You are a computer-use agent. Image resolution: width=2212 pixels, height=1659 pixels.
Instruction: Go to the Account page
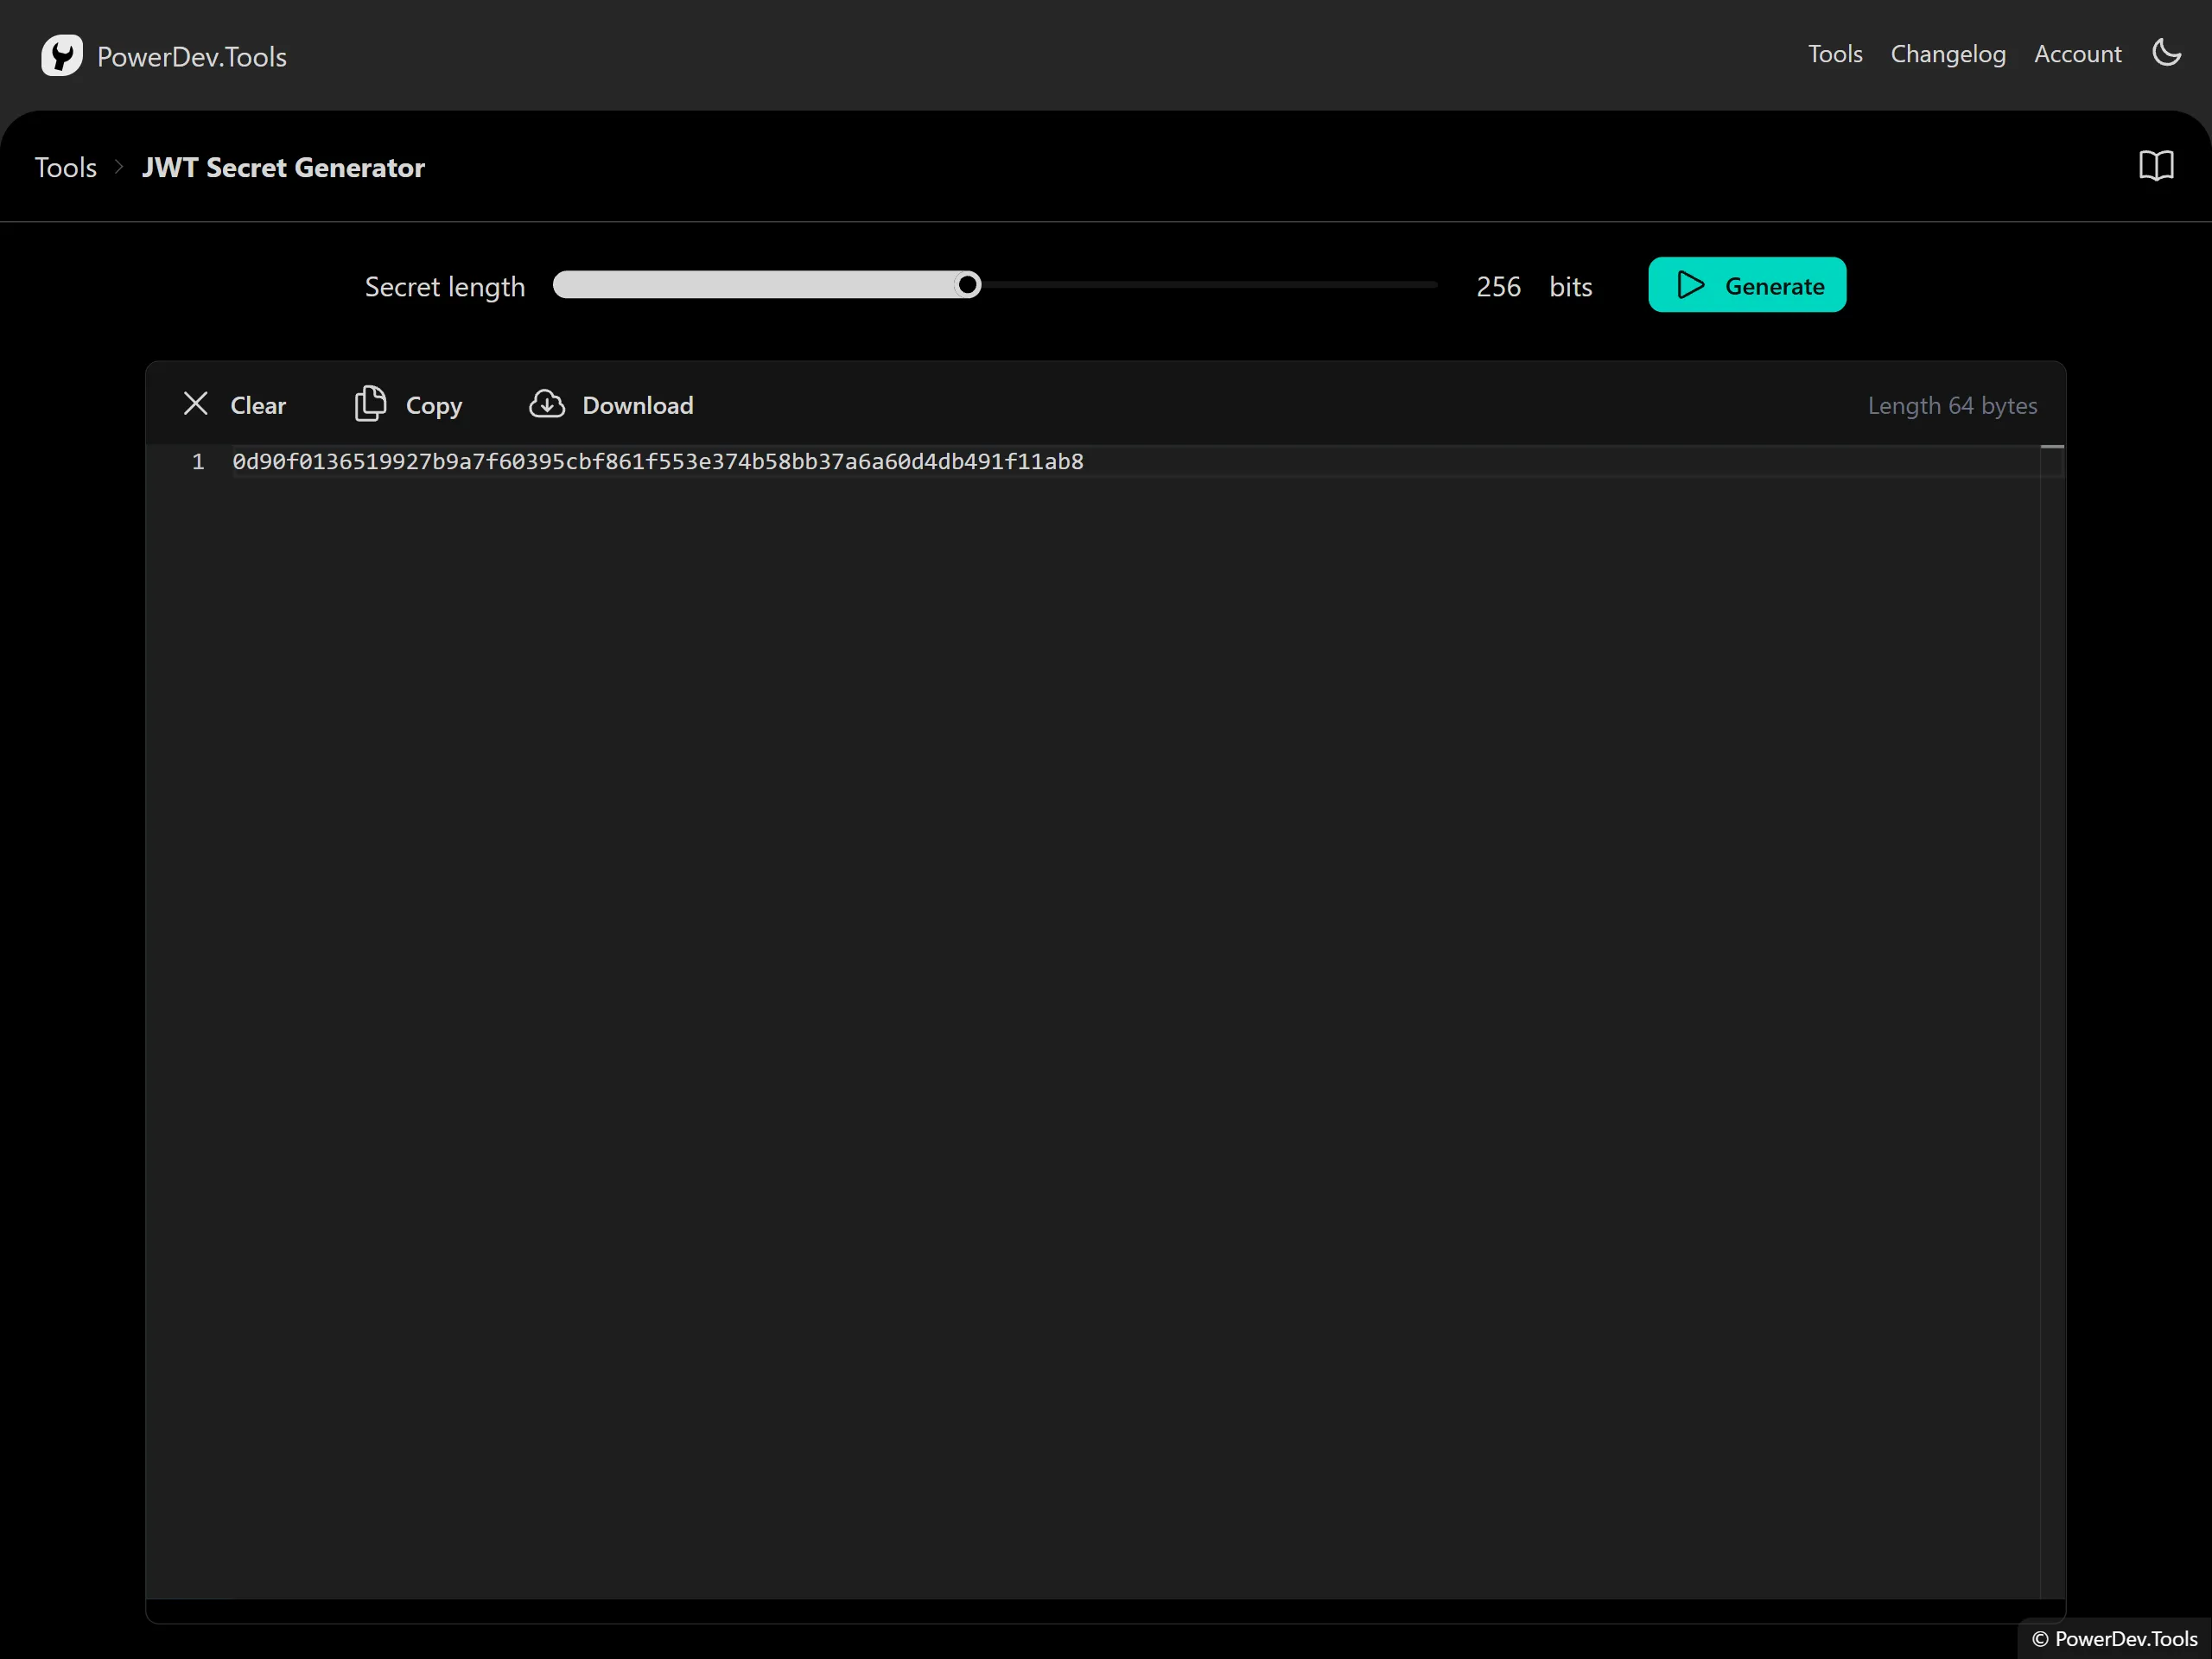(2077, 54)
